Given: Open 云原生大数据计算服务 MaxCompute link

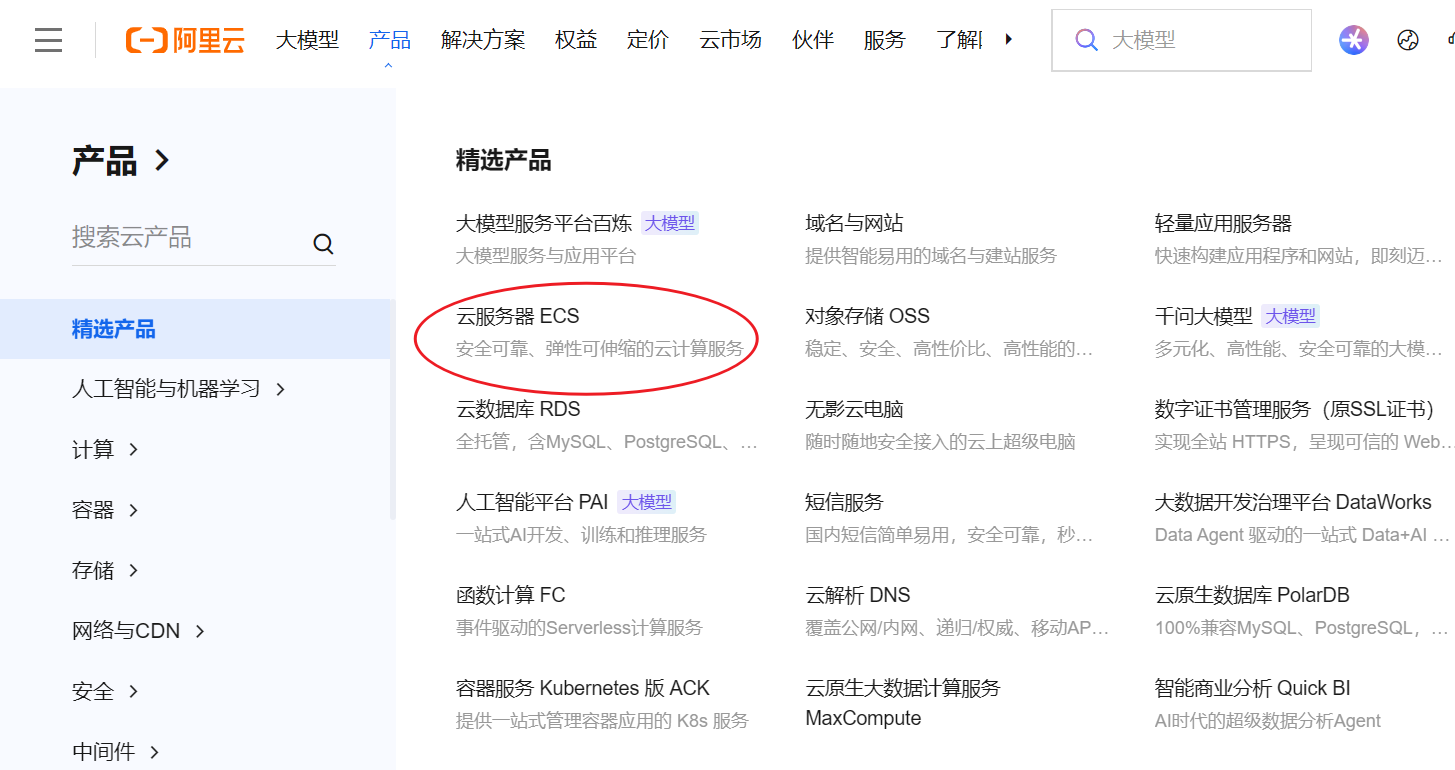Looking at the screenshot, I should tap(903, 703).
